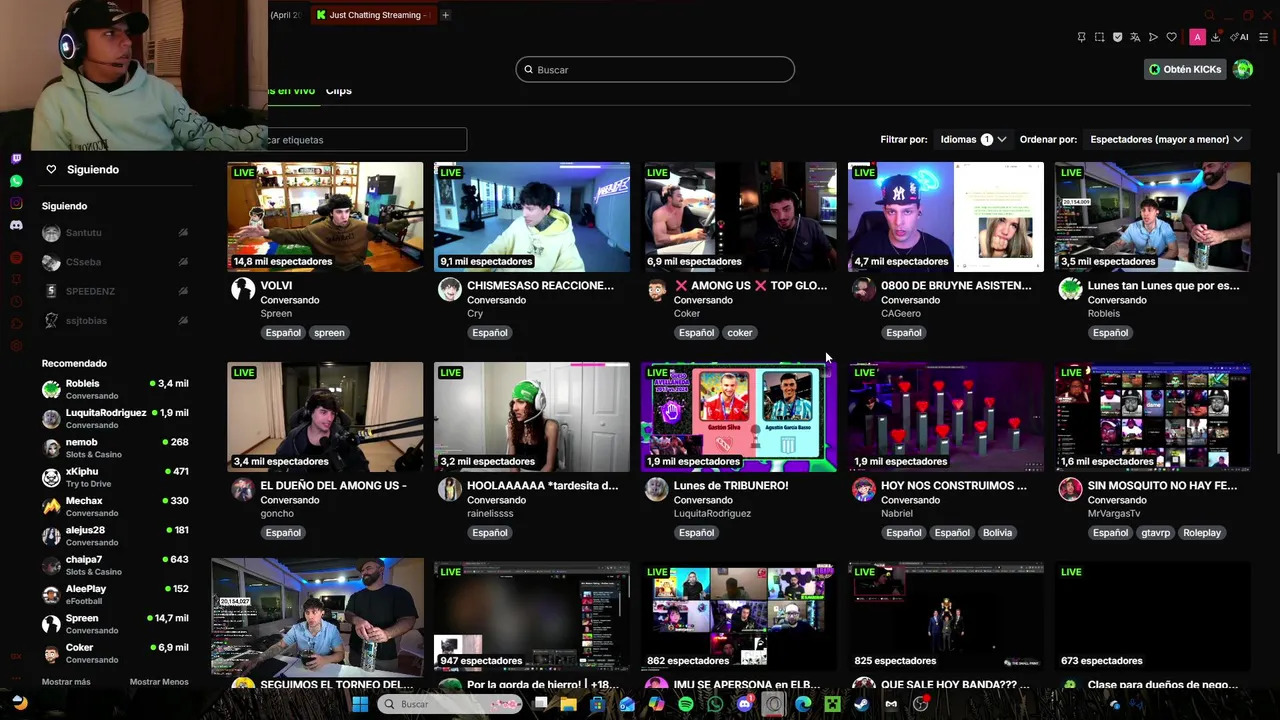Image resolution: width=1280 pixels, height=720 pixels.
Task: Click the HOY NOS CONSTRUIMOS stream title
Action: (x=954, y=485)
